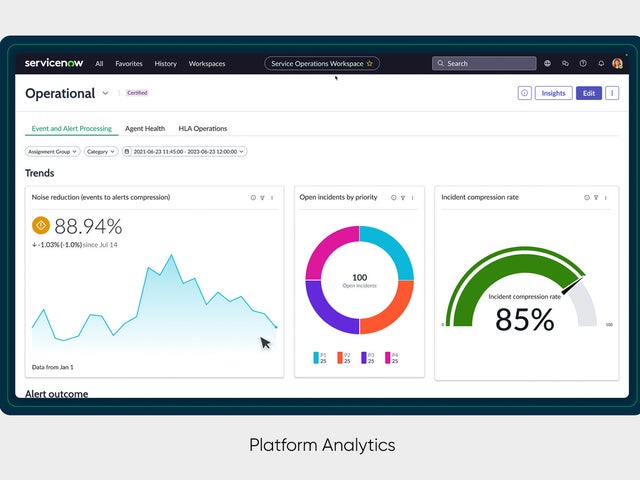Switch to Agent Health tab
Screen dimensions: 640x480
point(145,128)
